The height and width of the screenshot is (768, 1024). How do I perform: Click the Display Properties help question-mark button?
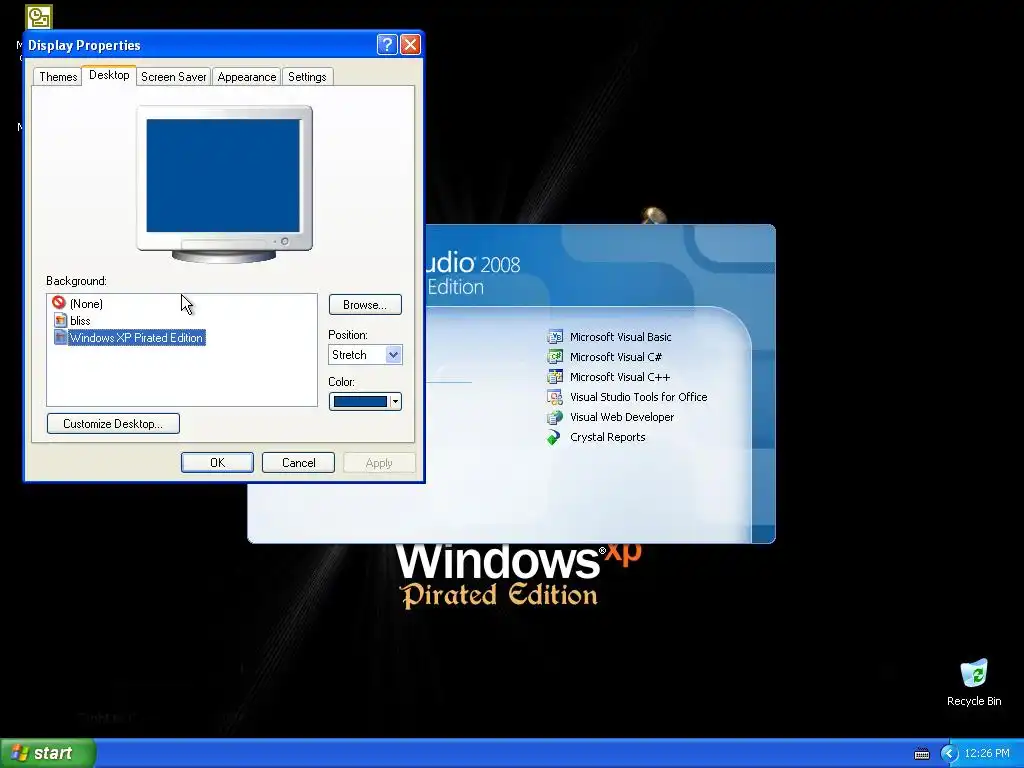[x=387, y=44]
